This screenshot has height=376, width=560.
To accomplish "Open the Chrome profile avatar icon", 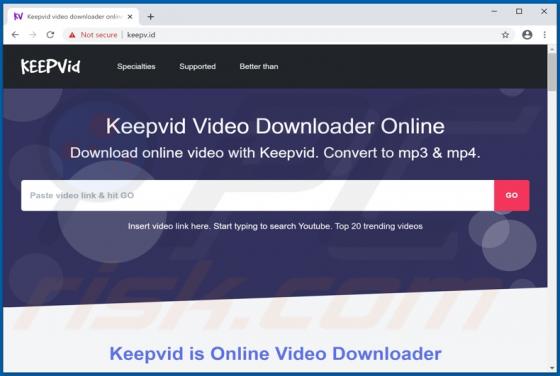I will 527,35.
